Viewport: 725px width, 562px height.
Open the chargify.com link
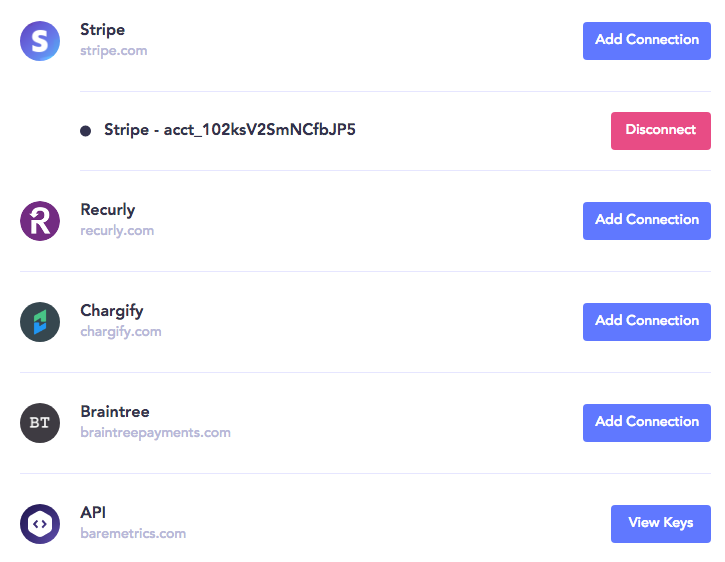point(120,332)
